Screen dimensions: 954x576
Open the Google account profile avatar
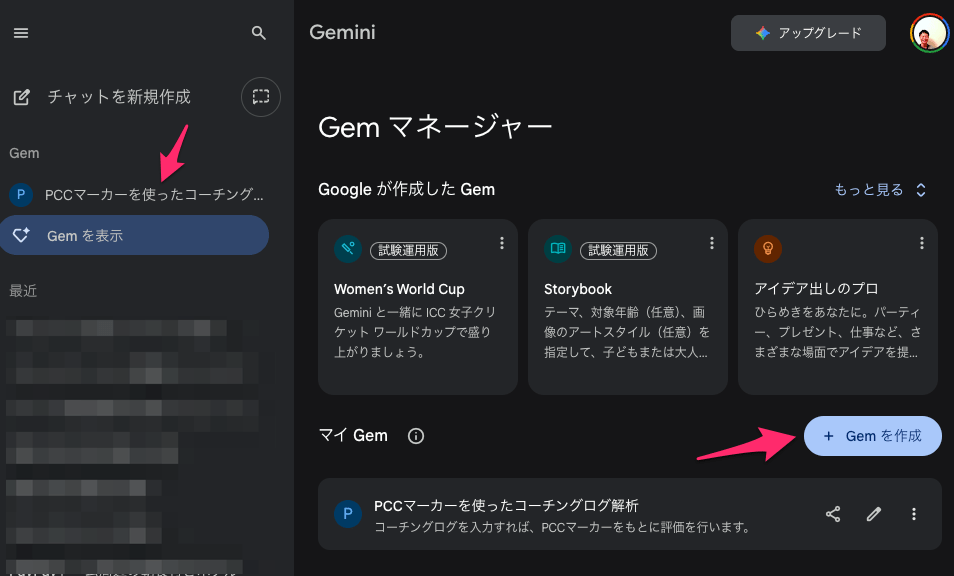click(929, 33)
